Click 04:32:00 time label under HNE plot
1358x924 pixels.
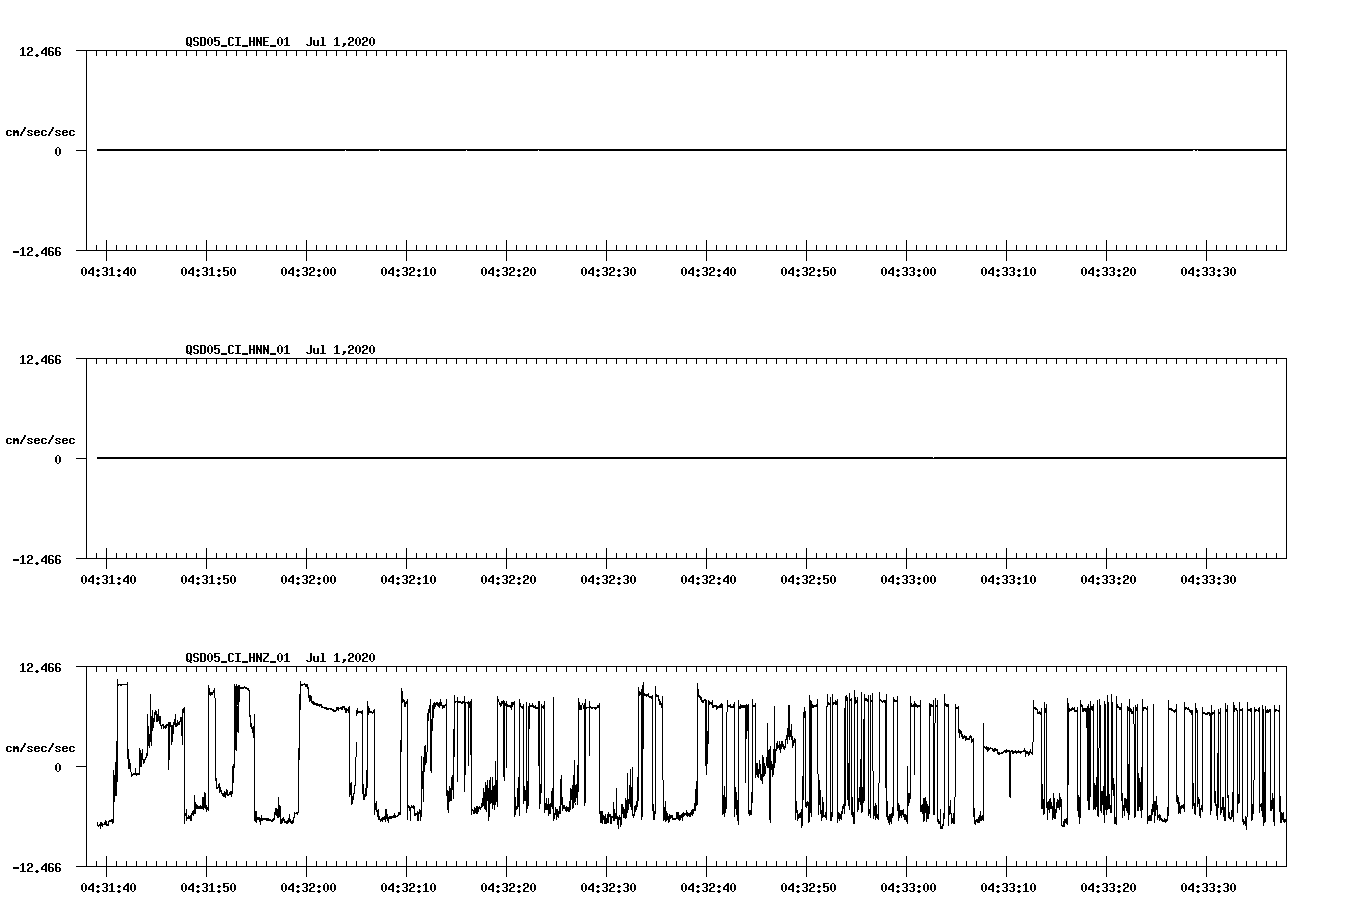click(308, 272)
